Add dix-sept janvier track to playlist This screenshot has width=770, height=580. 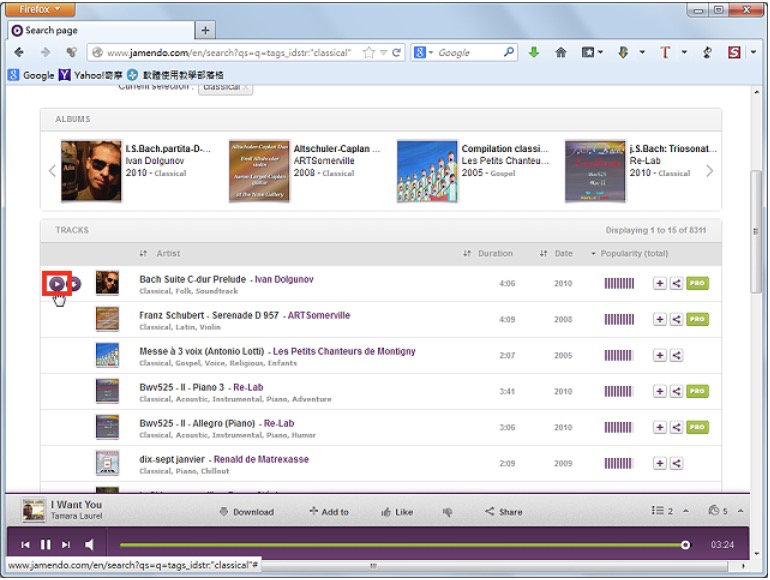660,463
